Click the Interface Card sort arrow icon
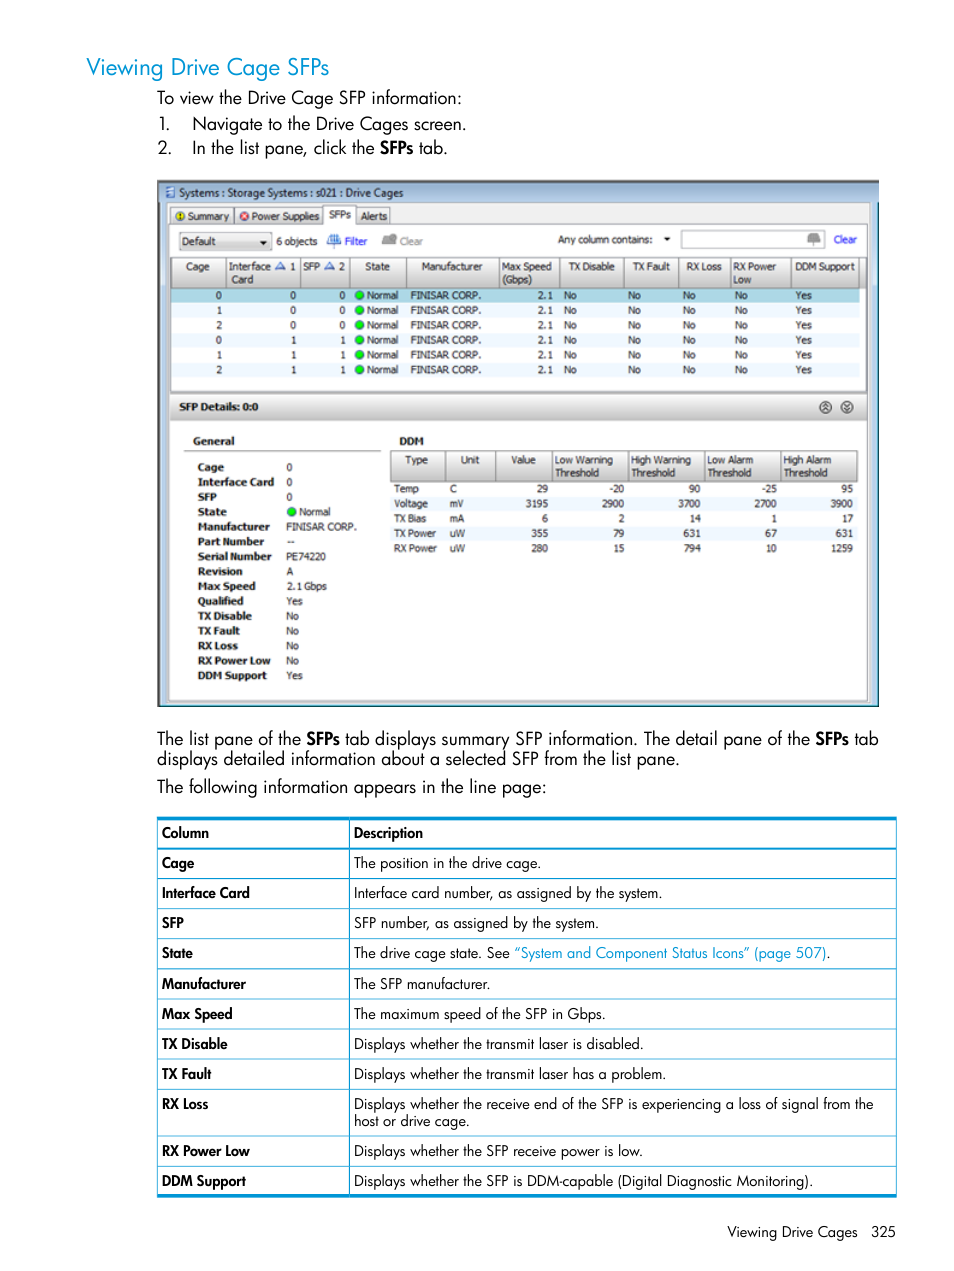Viewport: 954px width, 1271px height. [280, 266]
